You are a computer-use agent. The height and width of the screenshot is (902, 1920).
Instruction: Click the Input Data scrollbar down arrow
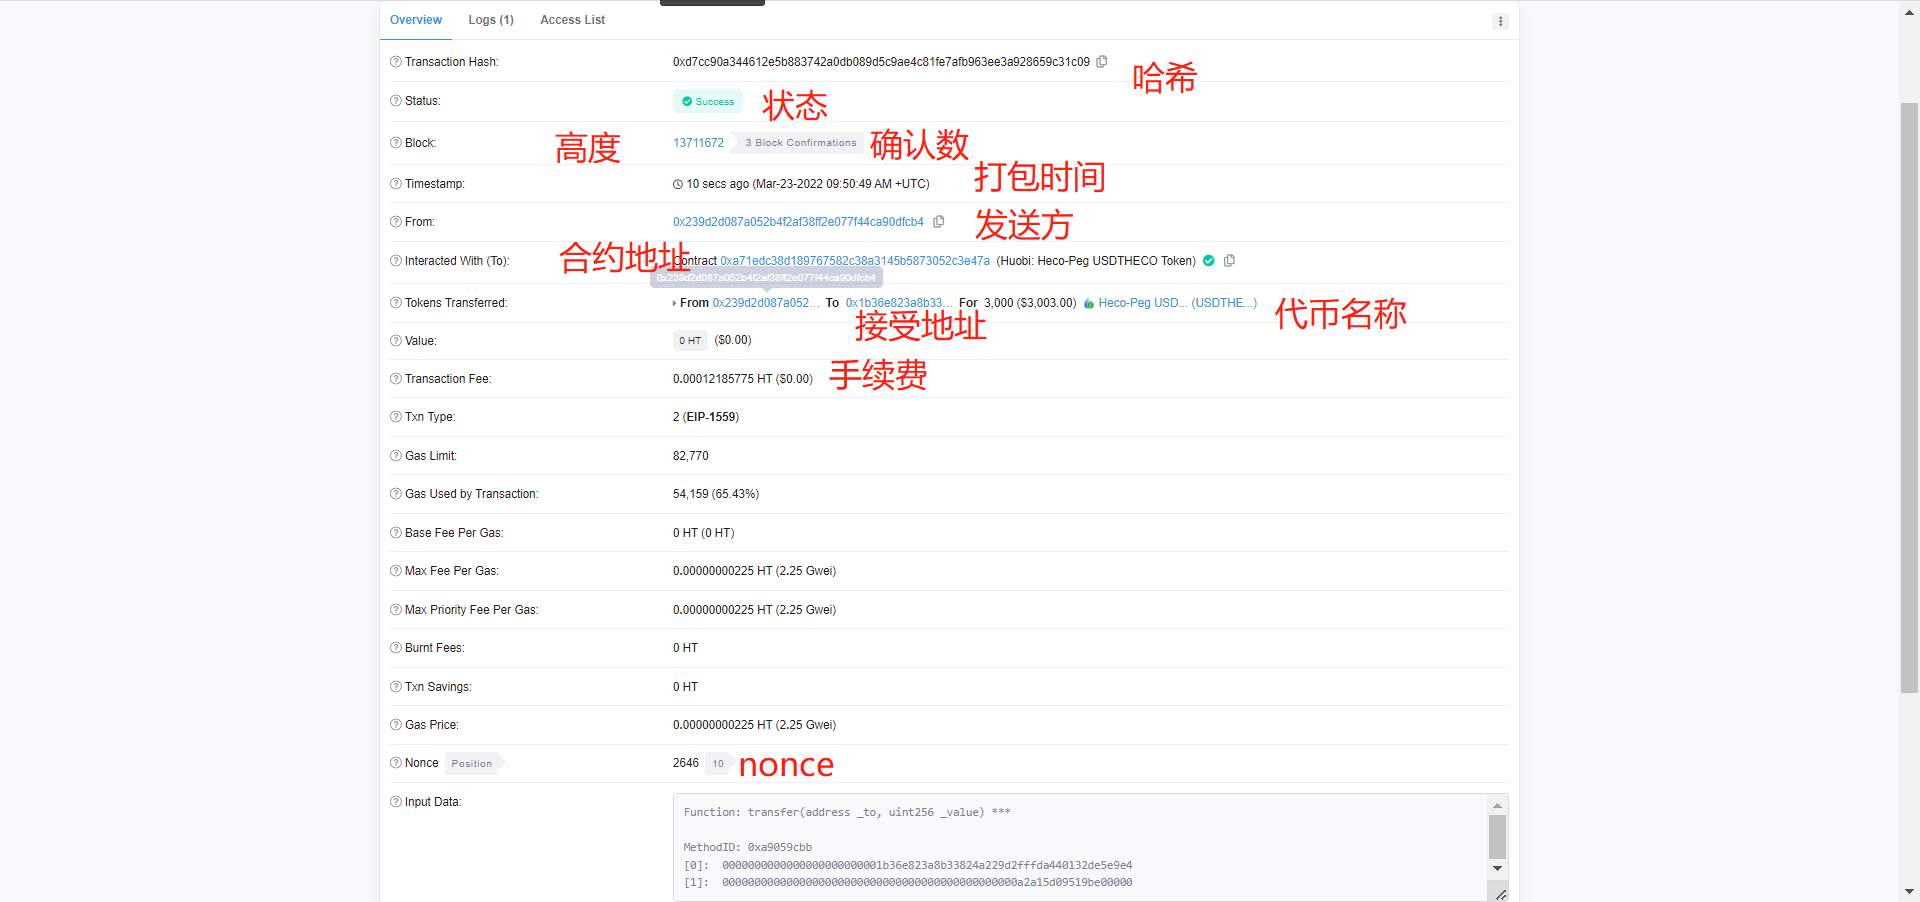click(x=1497, y=869)
